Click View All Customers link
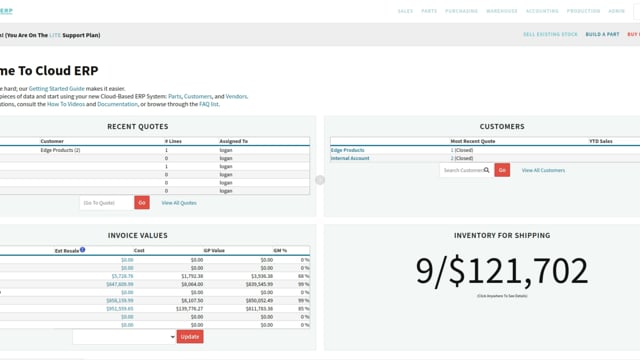This screenshot has width=640, height=360. coord(543,170)
